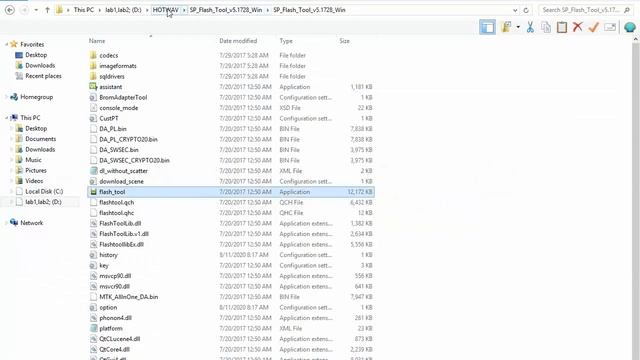Sort by Date modified column
Image resolution: width=640 pixels, height=360 pixels.
click(x=238, y=41)
